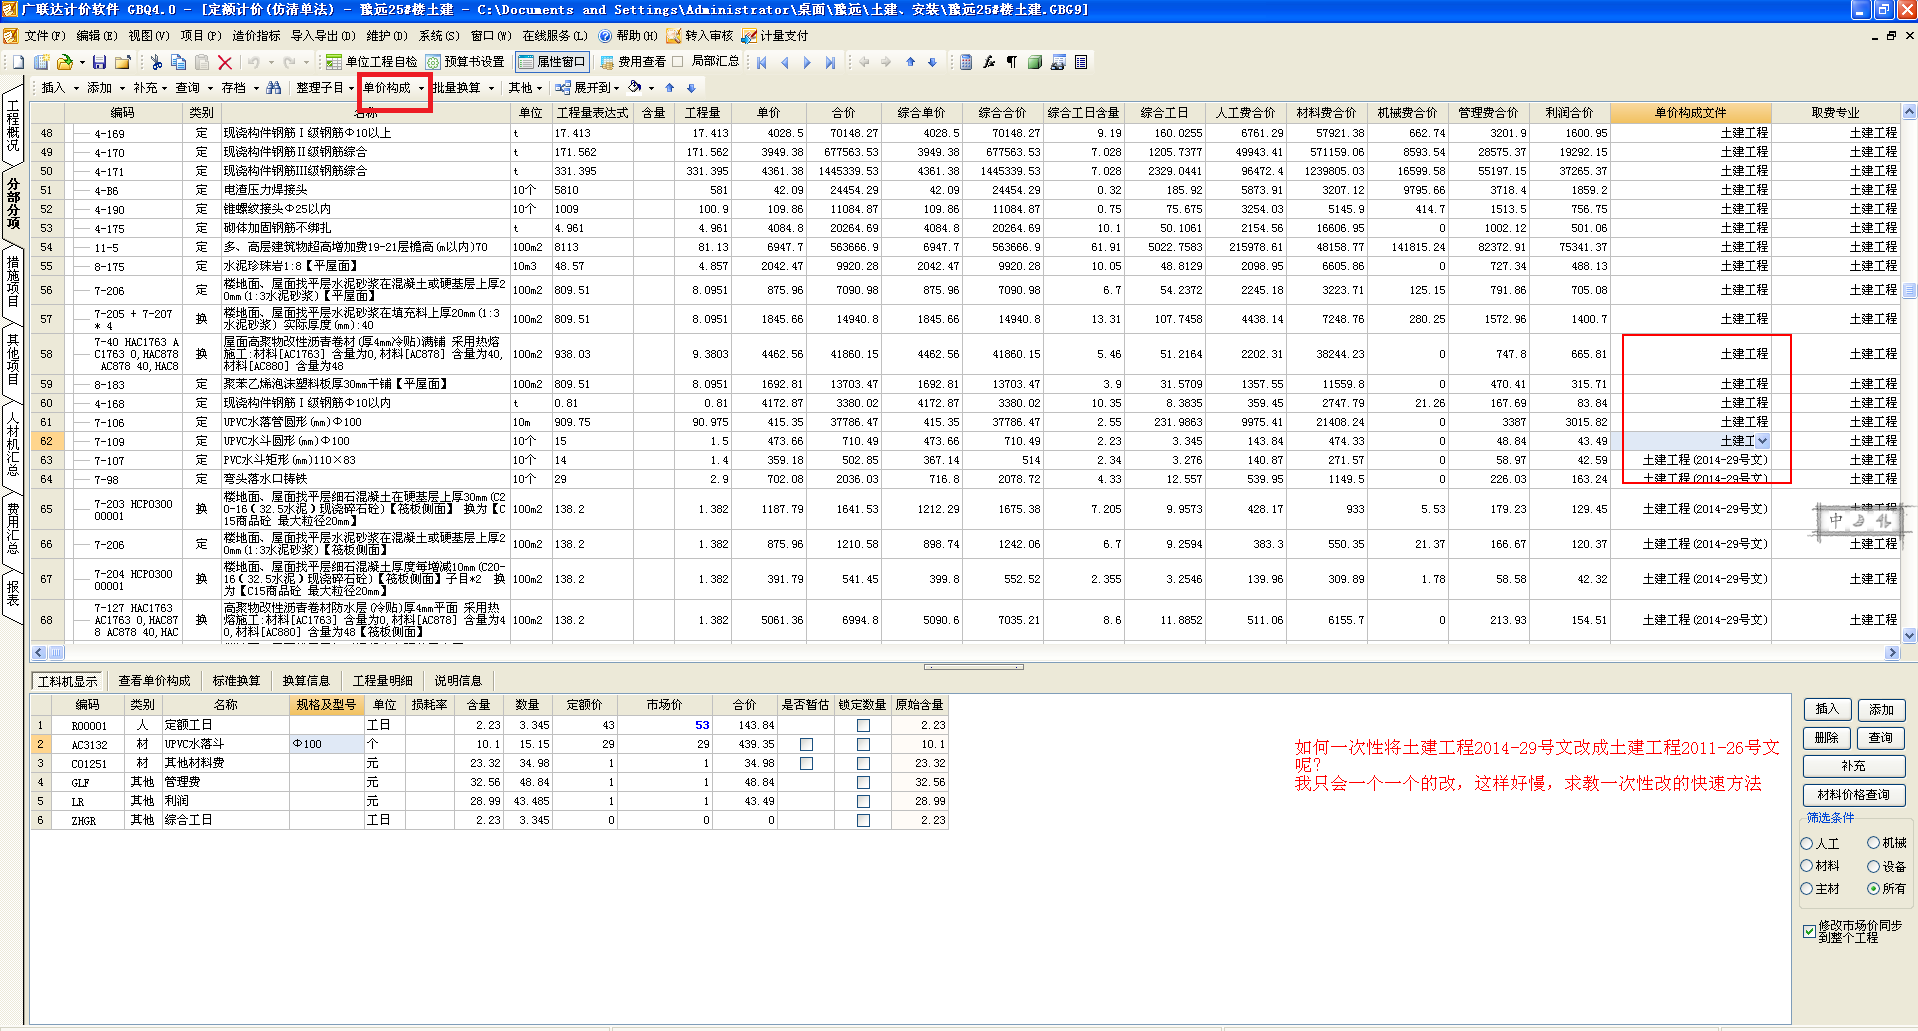Switch to 标准换算 tab
Image resolution: width=1918 pixels, height=1031 pixels.
coord(236,681)
